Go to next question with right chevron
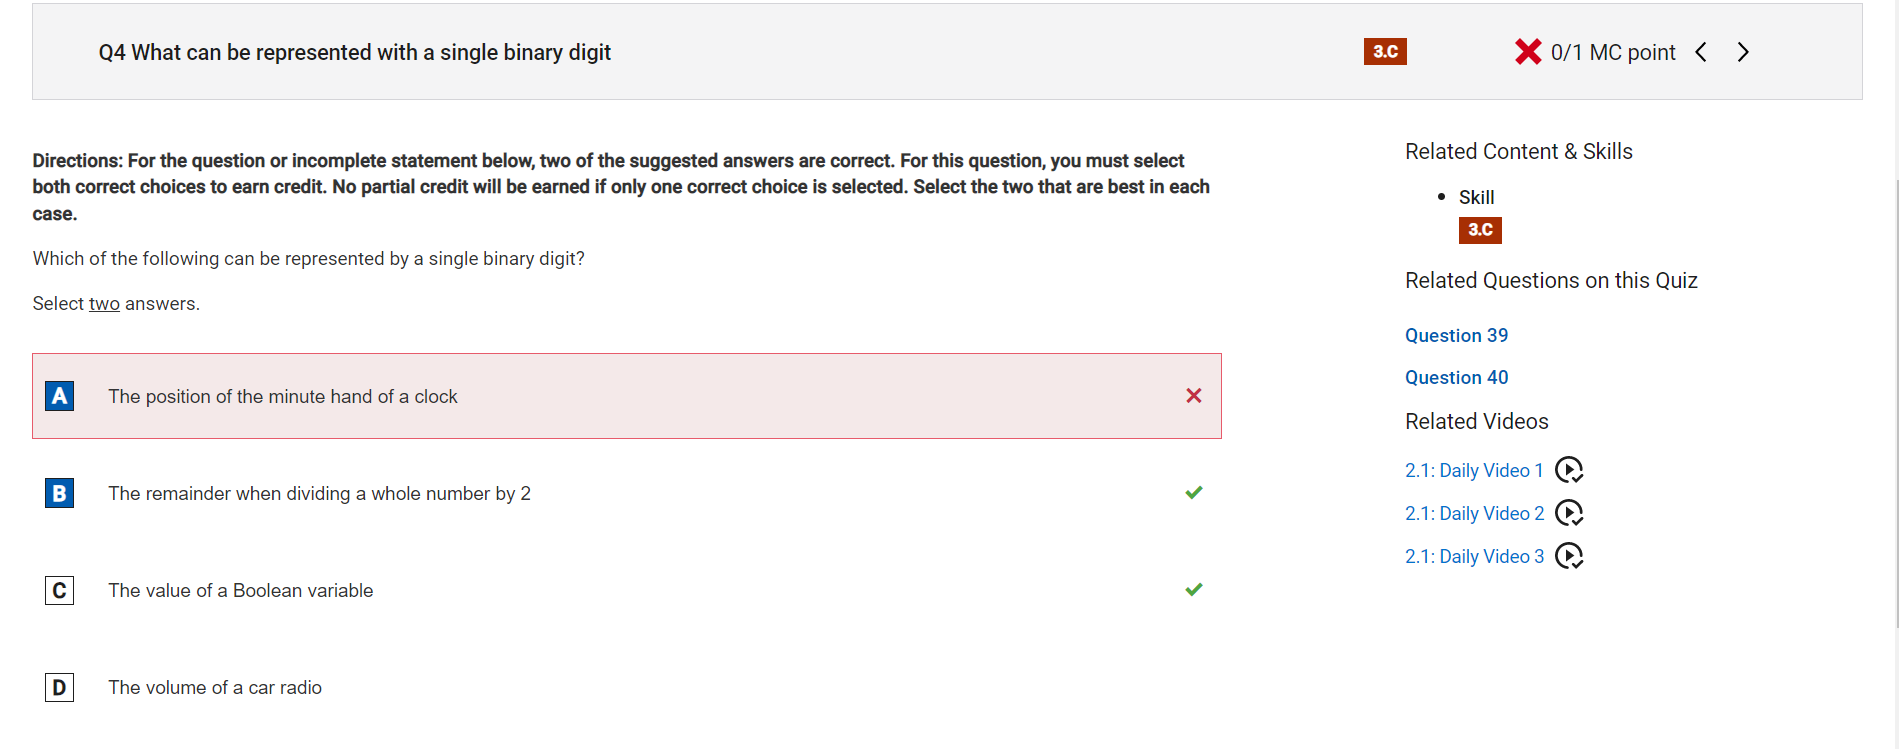This screenshot has width=1899, height=749. click(x=1743, y=52)
